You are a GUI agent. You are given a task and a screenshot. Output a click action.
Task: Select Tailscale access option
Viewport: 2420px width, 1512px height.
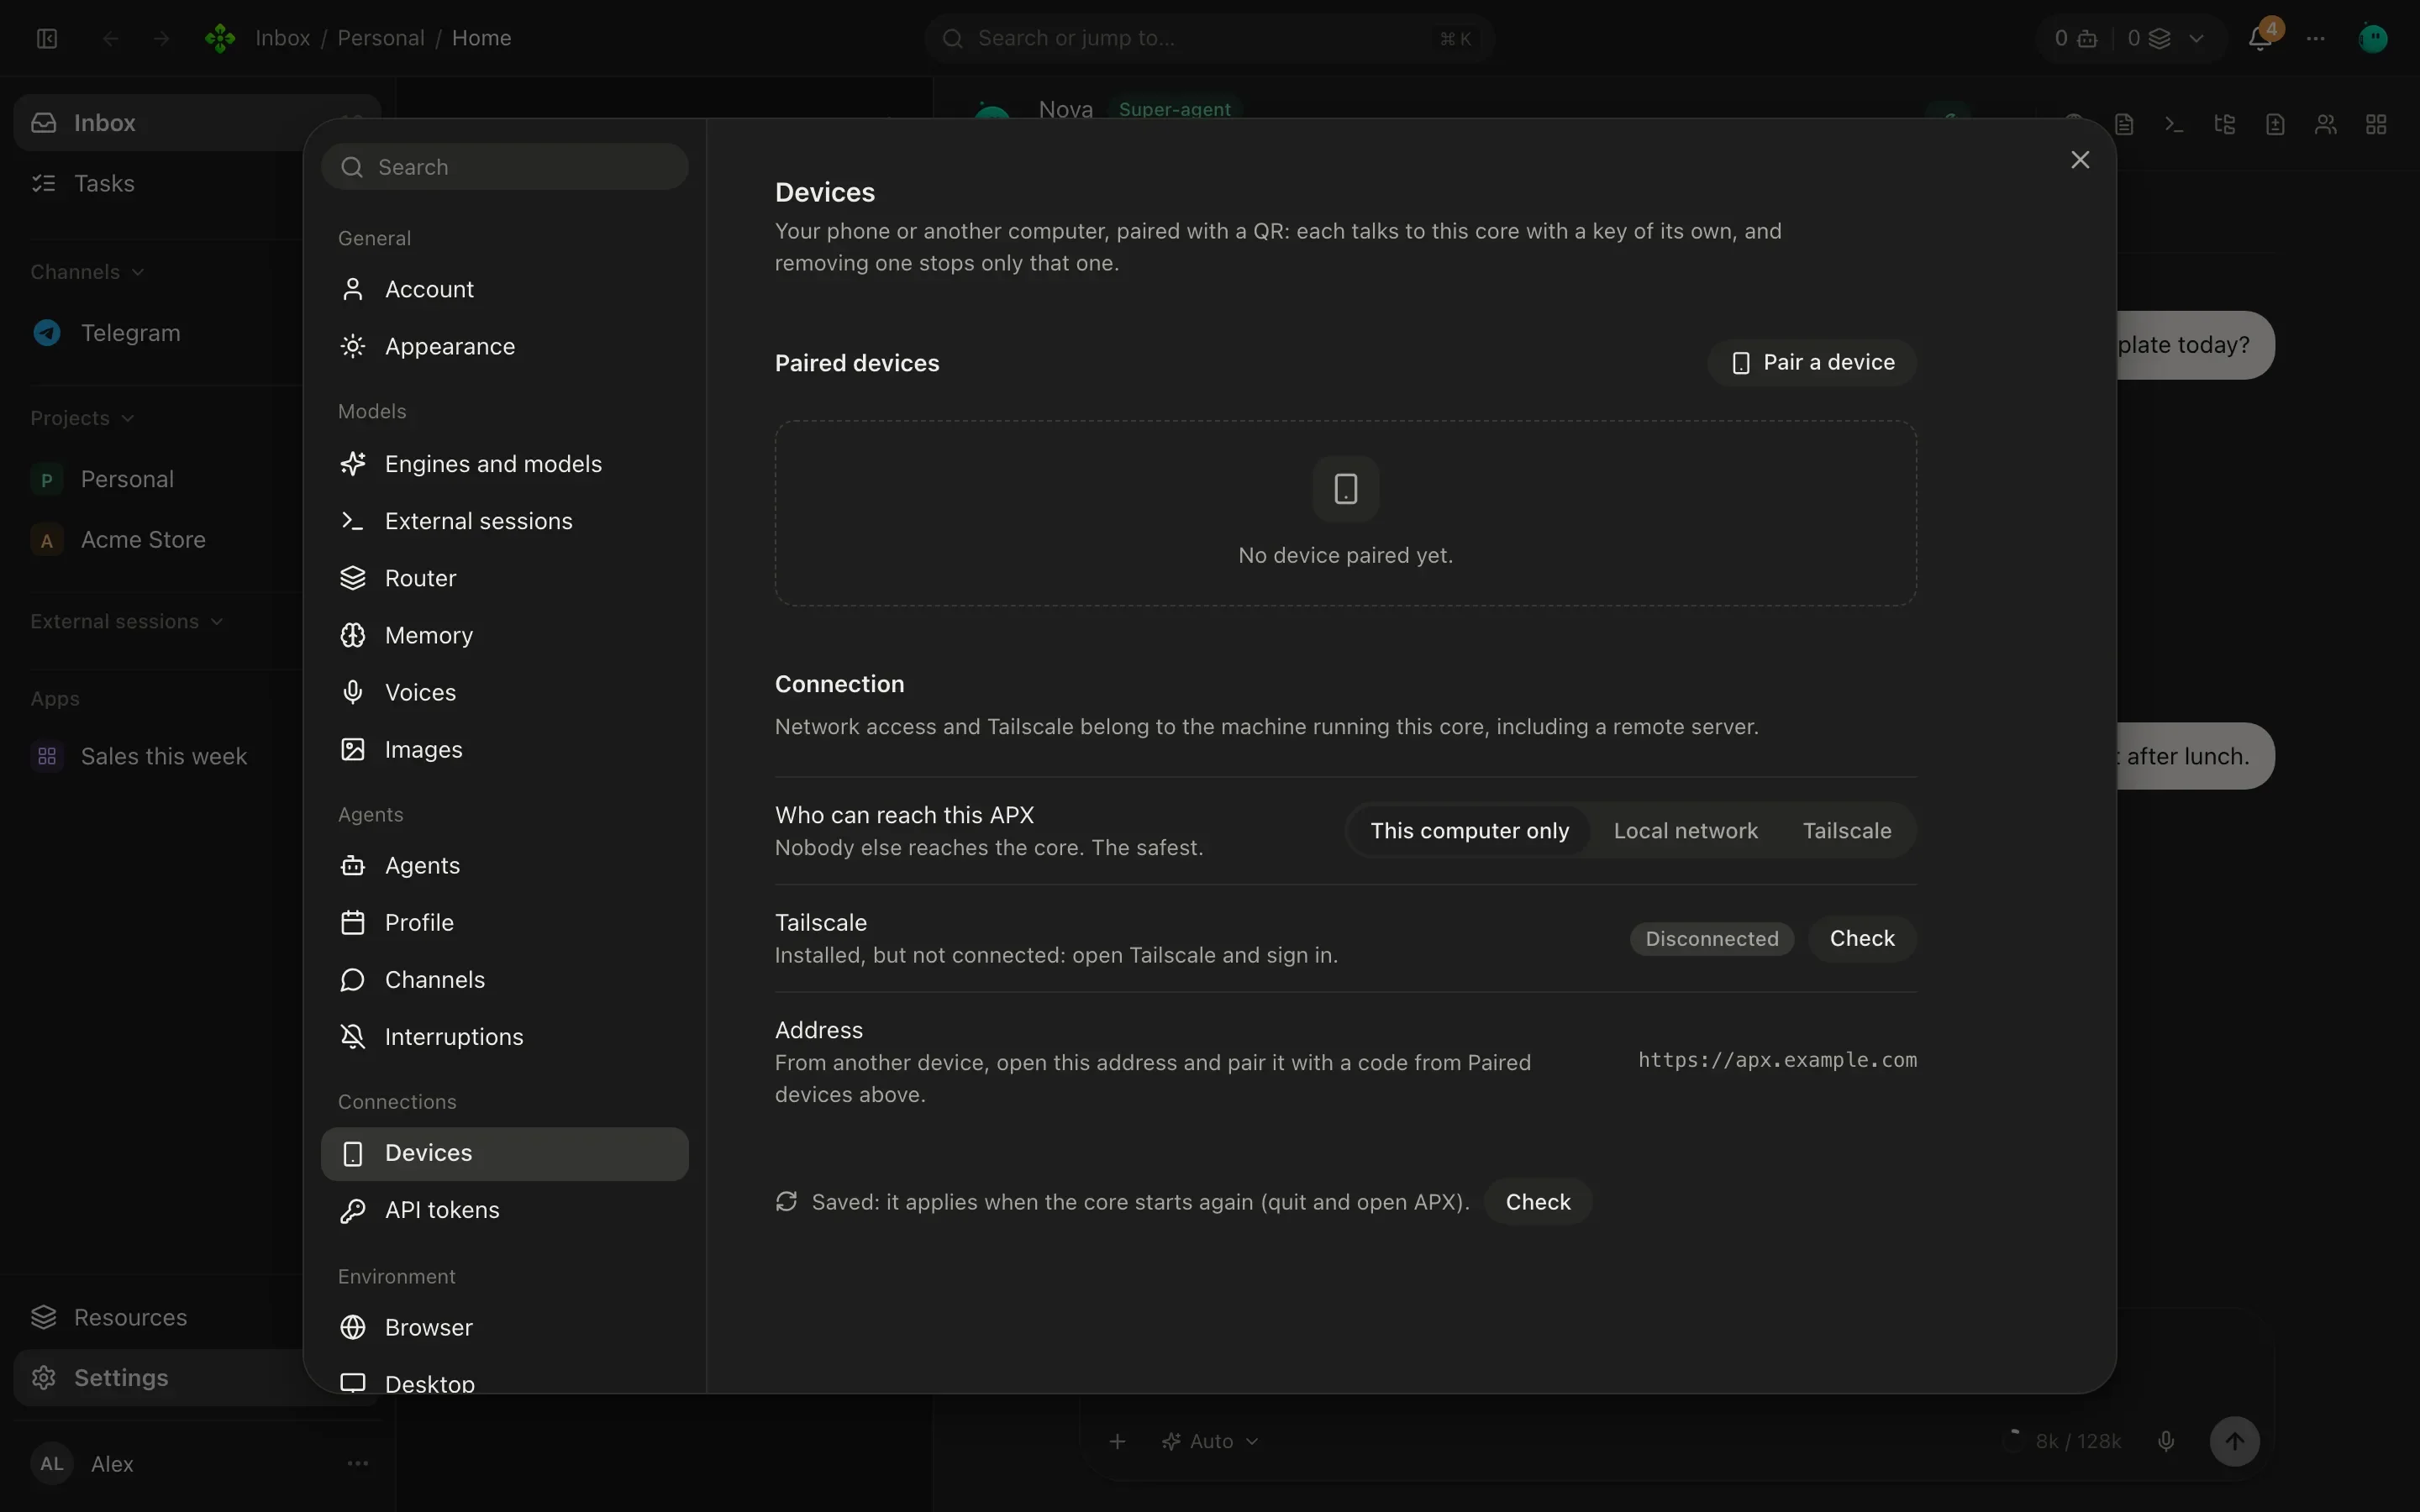1846,831
